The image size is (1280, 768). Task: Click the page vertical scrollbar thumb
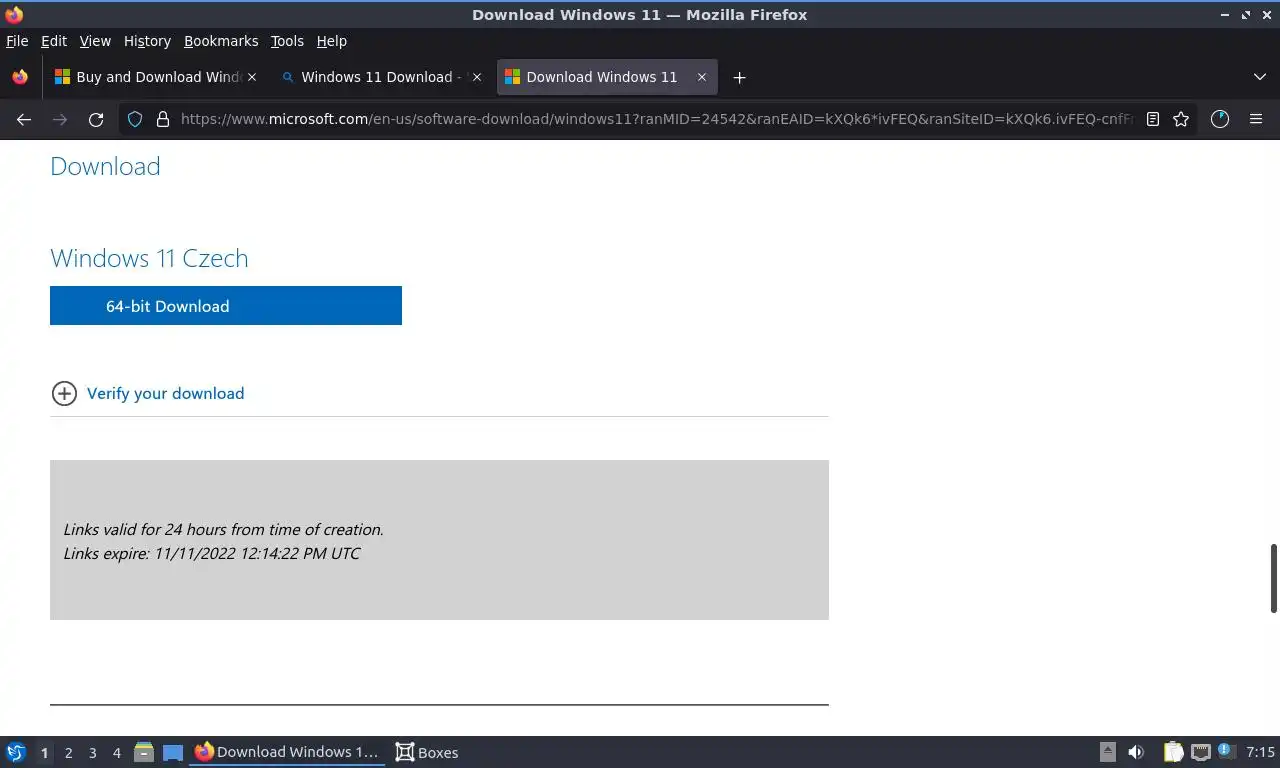(x=1274, y=578)
